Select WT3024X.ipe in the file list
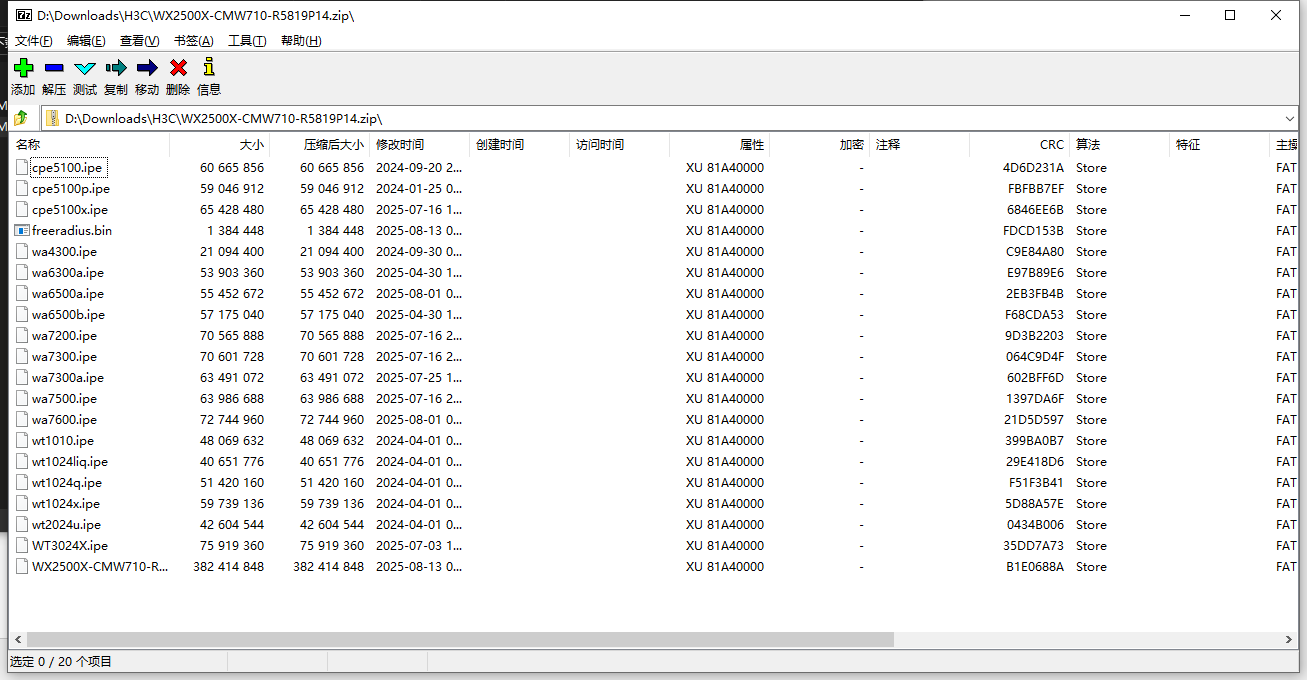 (x=69, y=546)
